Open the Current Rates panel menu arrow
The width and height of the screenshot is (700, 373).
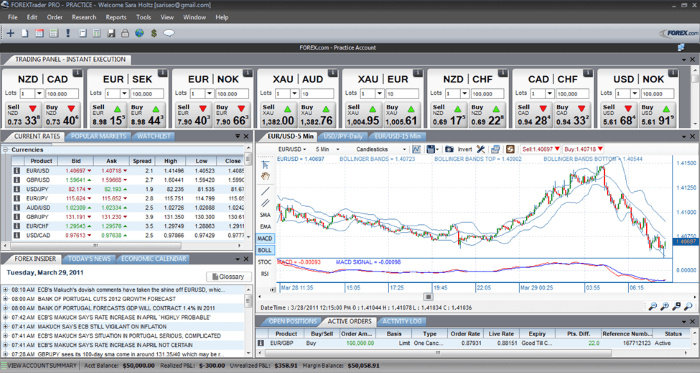pyautogui.click(x=238, y=136)
